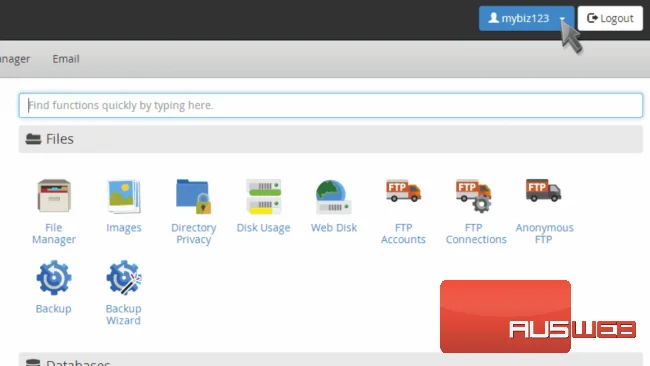Click the Disk Usage text link
Viewport: 650px width, 366px height.
coord(263,228)
